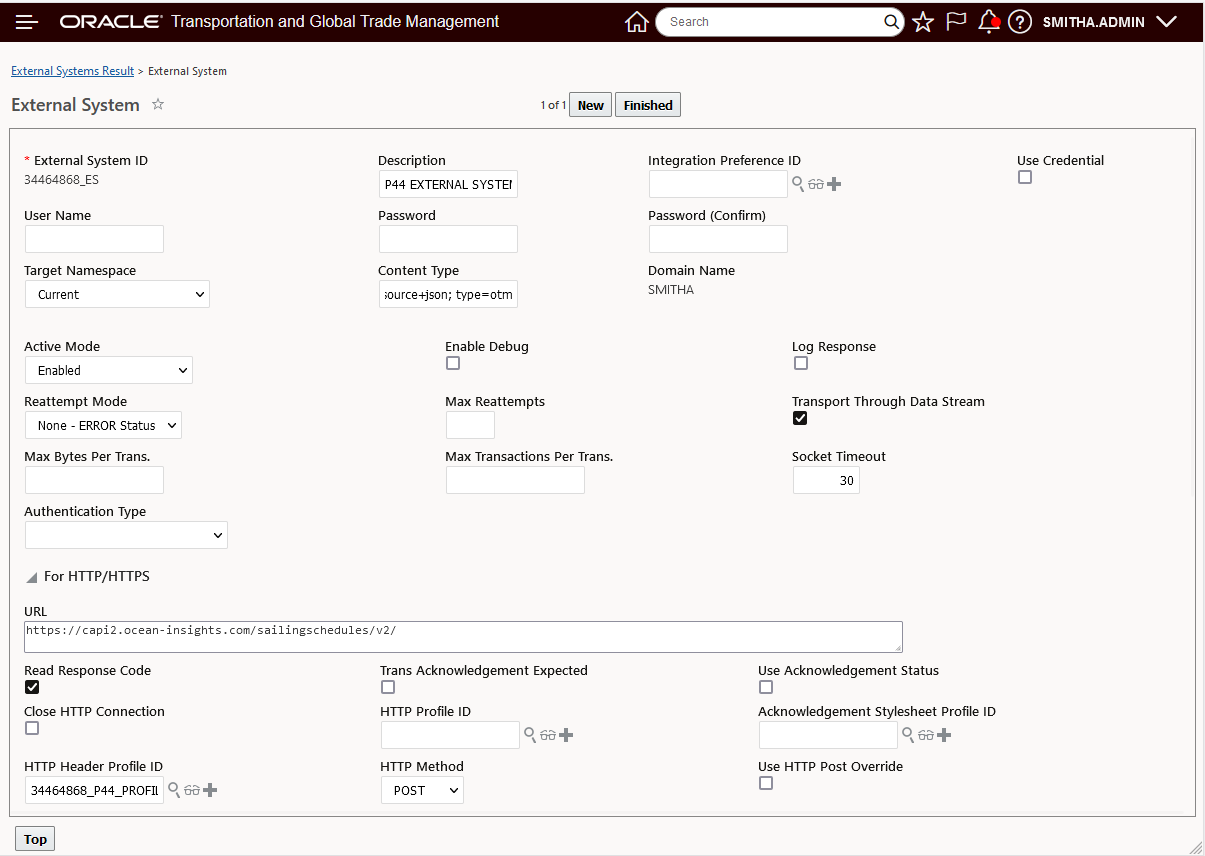
Task: Click the Max Bytes Per Trans. field
Action: 94,480
